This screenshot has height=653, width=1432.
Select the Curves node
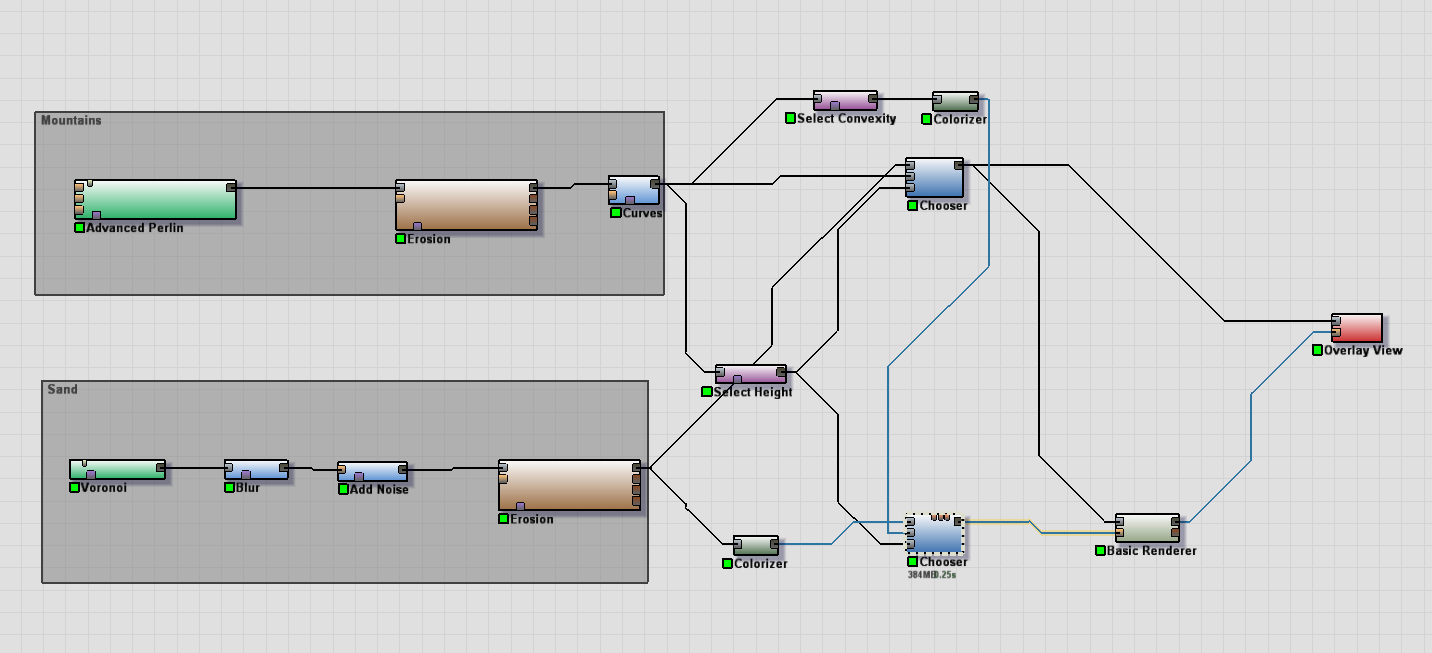[634, 190]
